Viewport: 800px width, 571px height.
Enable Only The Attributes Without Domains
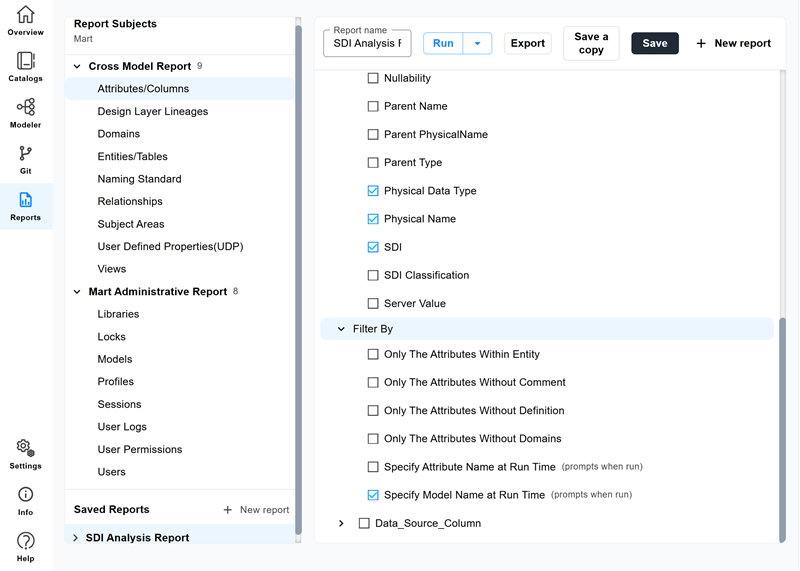click(x=373, y=439)
